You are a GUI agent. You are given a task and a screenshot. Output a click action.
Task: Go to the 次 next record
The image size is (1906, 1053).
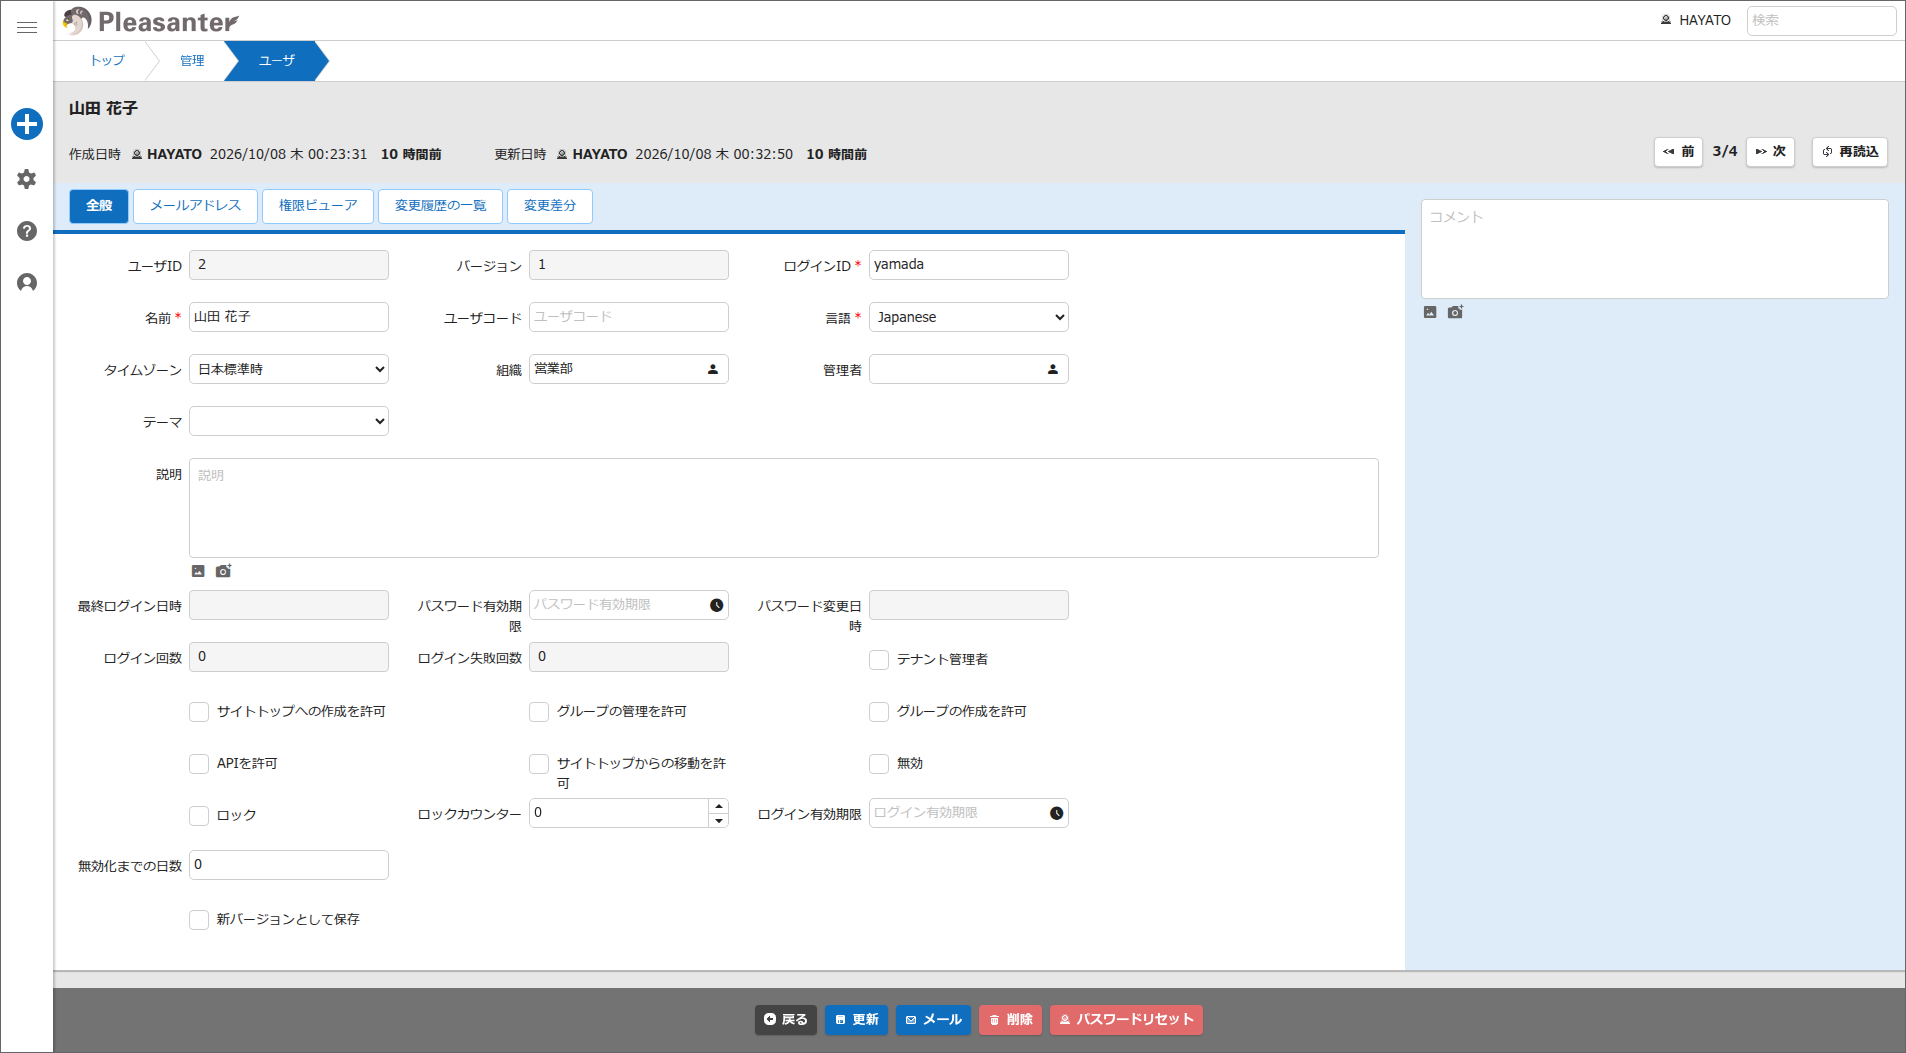[x=1771, y=152]
